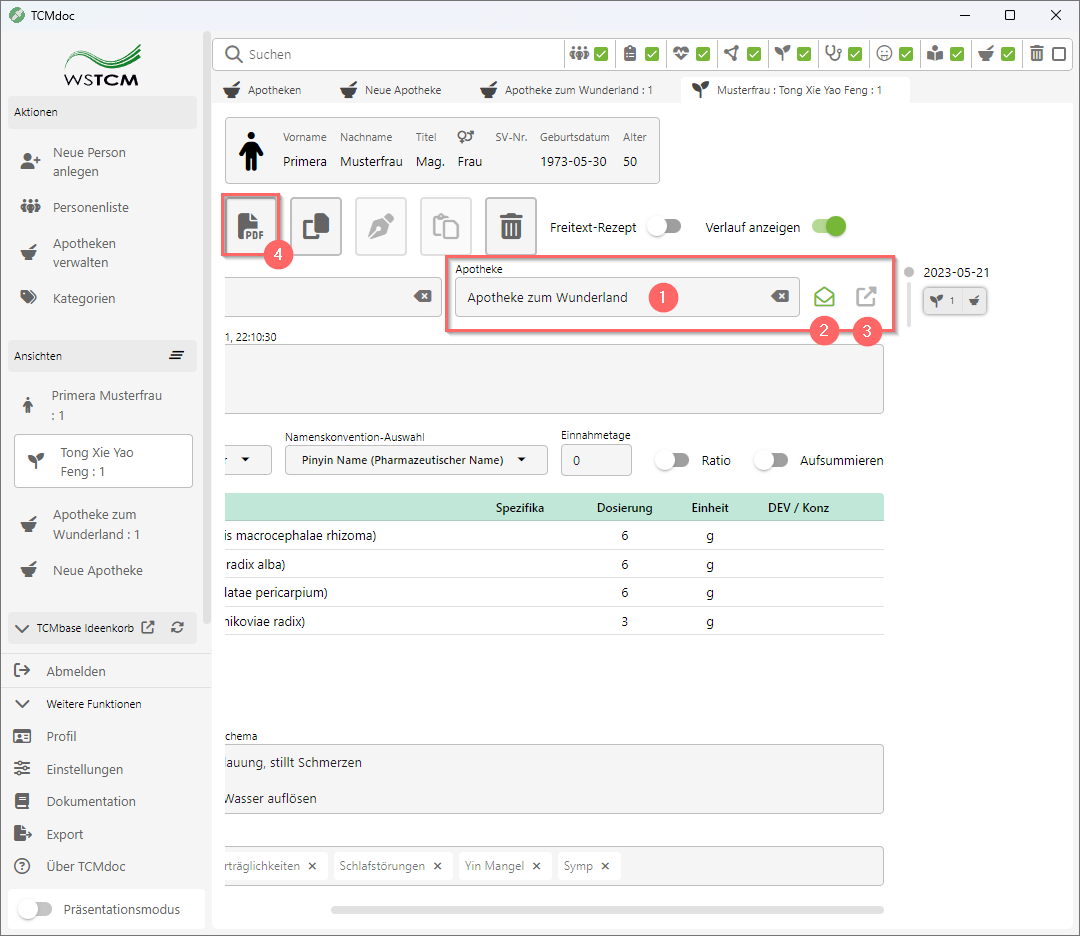This screenshot has height=936, width=1080.
Task: Expand the TCMbase Ideenkorb chevron
Action: (22, 628)
